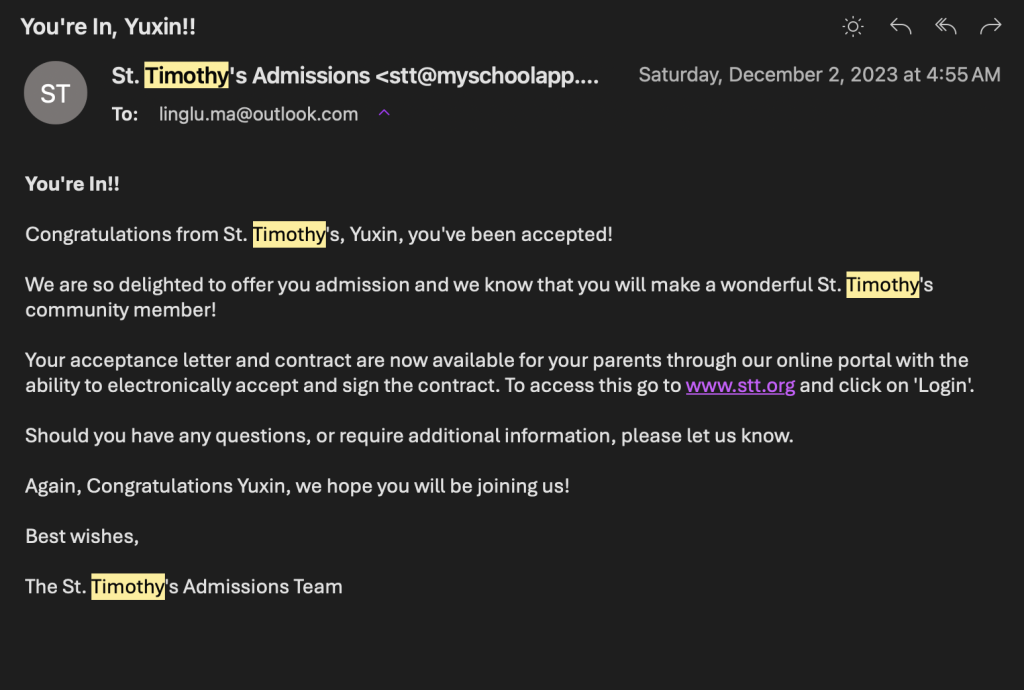The height and width of the screenshot is (690, 1024).
Task: Click the Forward arrow icon
Action: (991, 26)
